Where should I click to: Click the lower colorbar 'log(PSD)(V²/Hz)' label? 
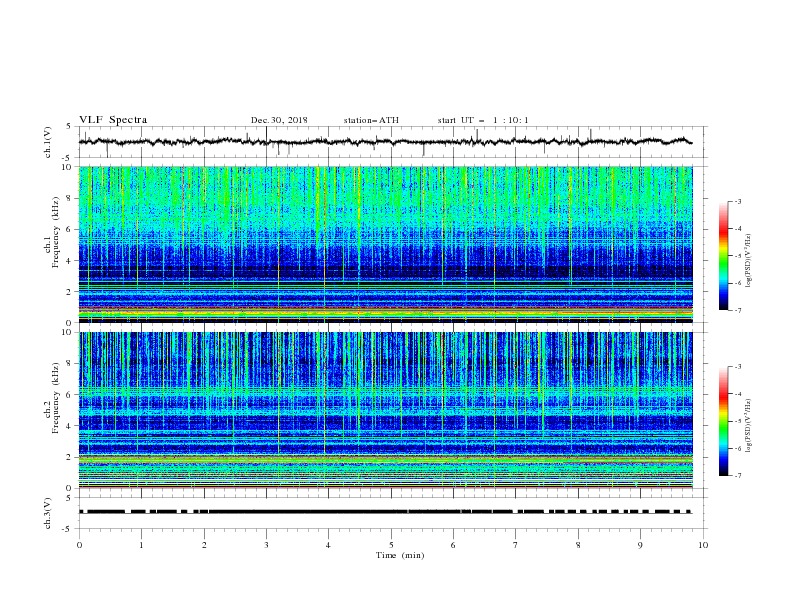pos(749,425)
